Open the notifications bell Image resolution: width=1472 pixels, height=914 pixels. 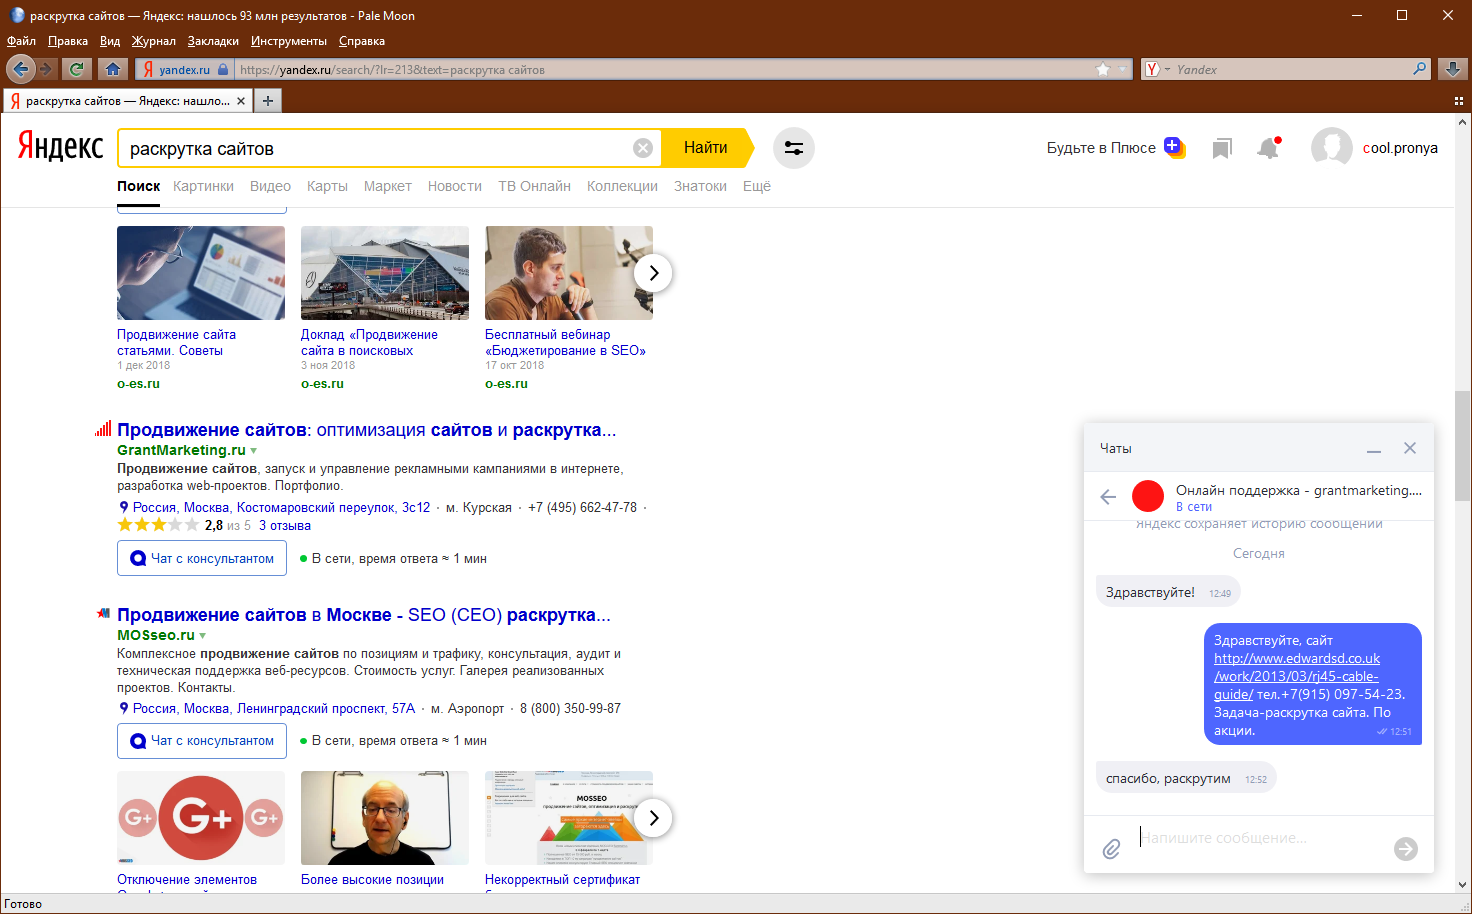[1269, 148]
